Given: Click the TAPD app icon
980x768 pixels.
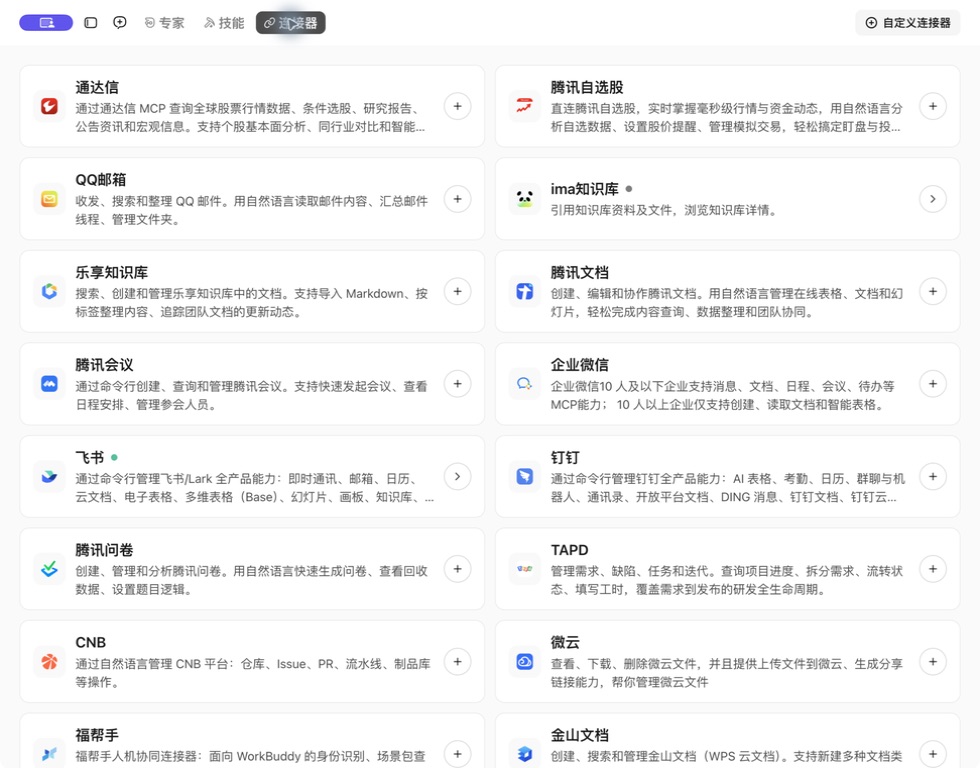Looking at the screenshot, I should click(524, 569).
